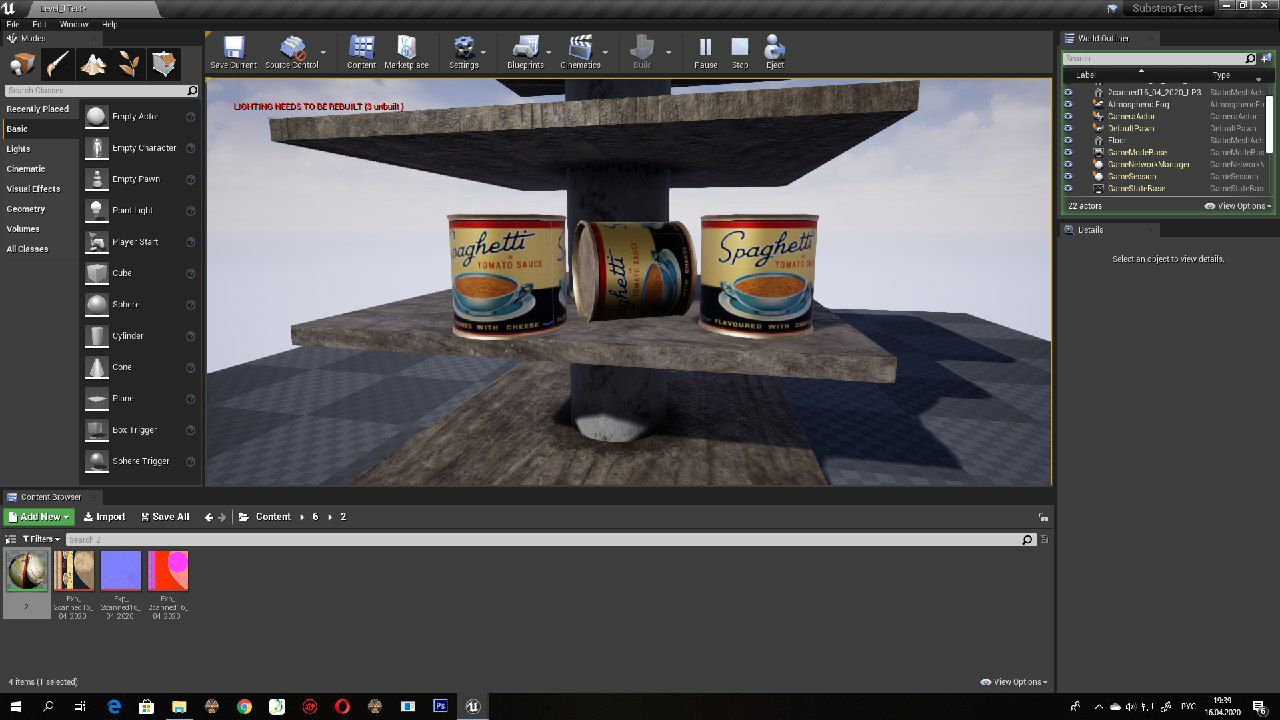The image size is (1280, 720).
Task: Open Source Control toolbar icon
Action: coord(292,52)
